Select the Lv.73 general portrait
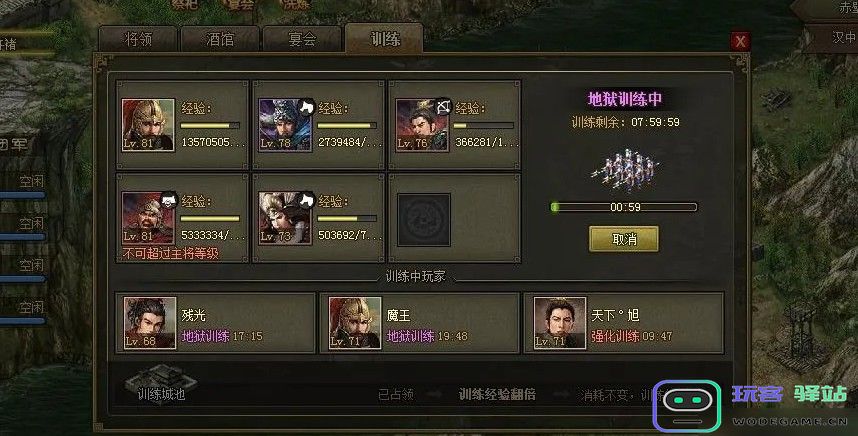This screenshot has width=858, height=436. point(285,218)
